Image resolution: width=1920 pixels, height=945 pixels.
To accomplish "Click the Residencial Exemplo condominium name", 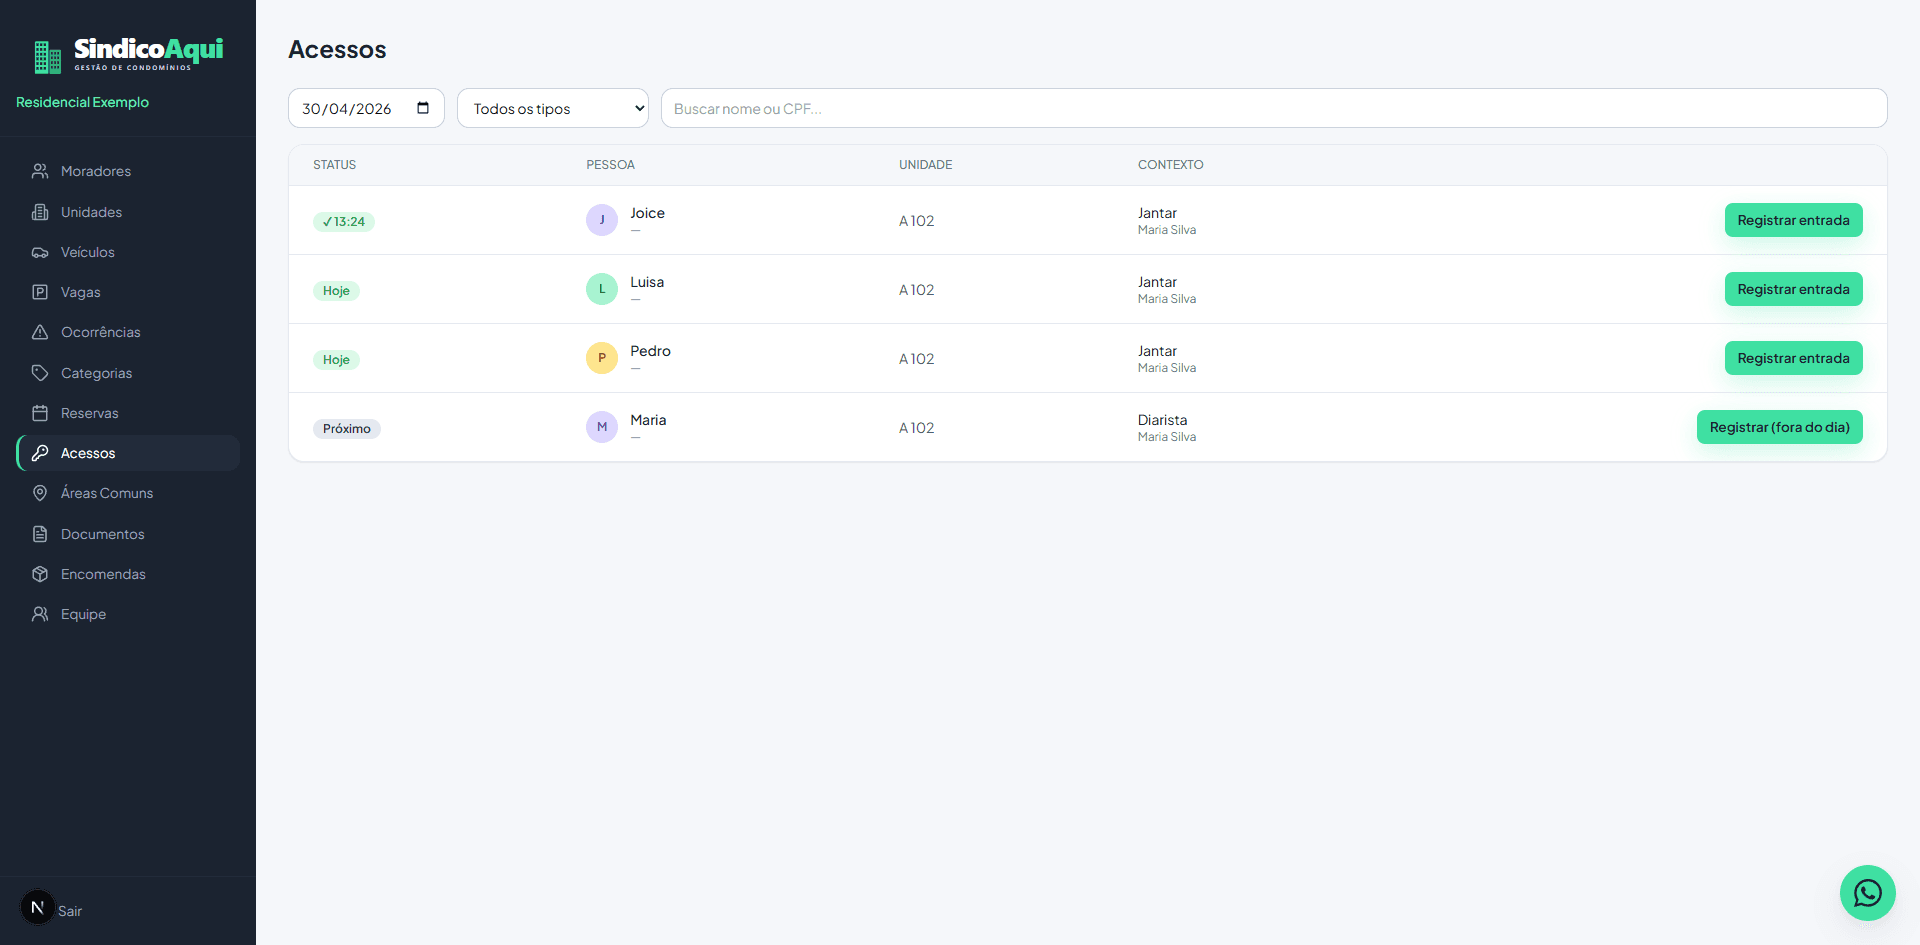I will (82, 102).
